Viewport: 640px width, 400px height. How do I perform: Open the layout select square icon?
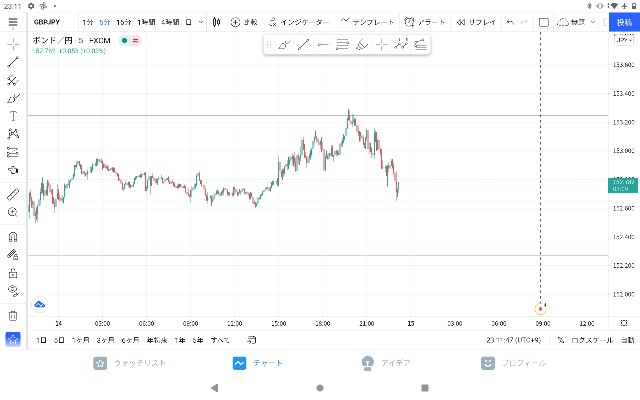click(x=544, y=22)
